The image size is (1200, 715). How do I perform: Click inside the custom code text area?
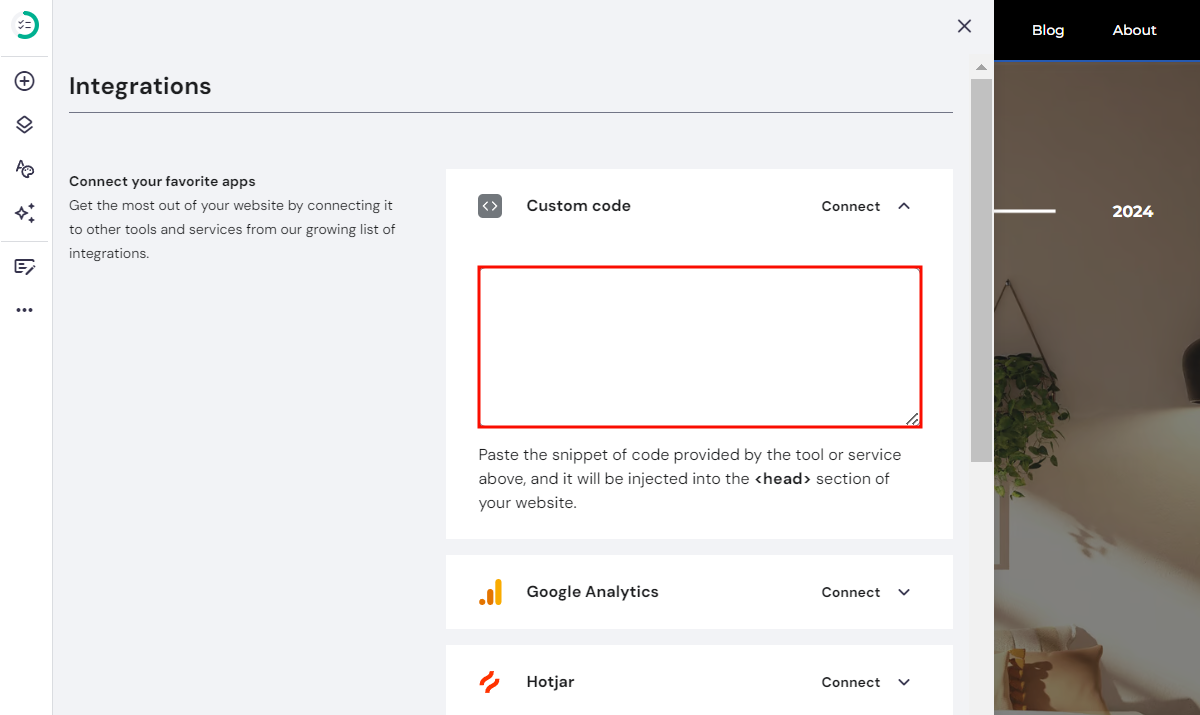point(700,345)
